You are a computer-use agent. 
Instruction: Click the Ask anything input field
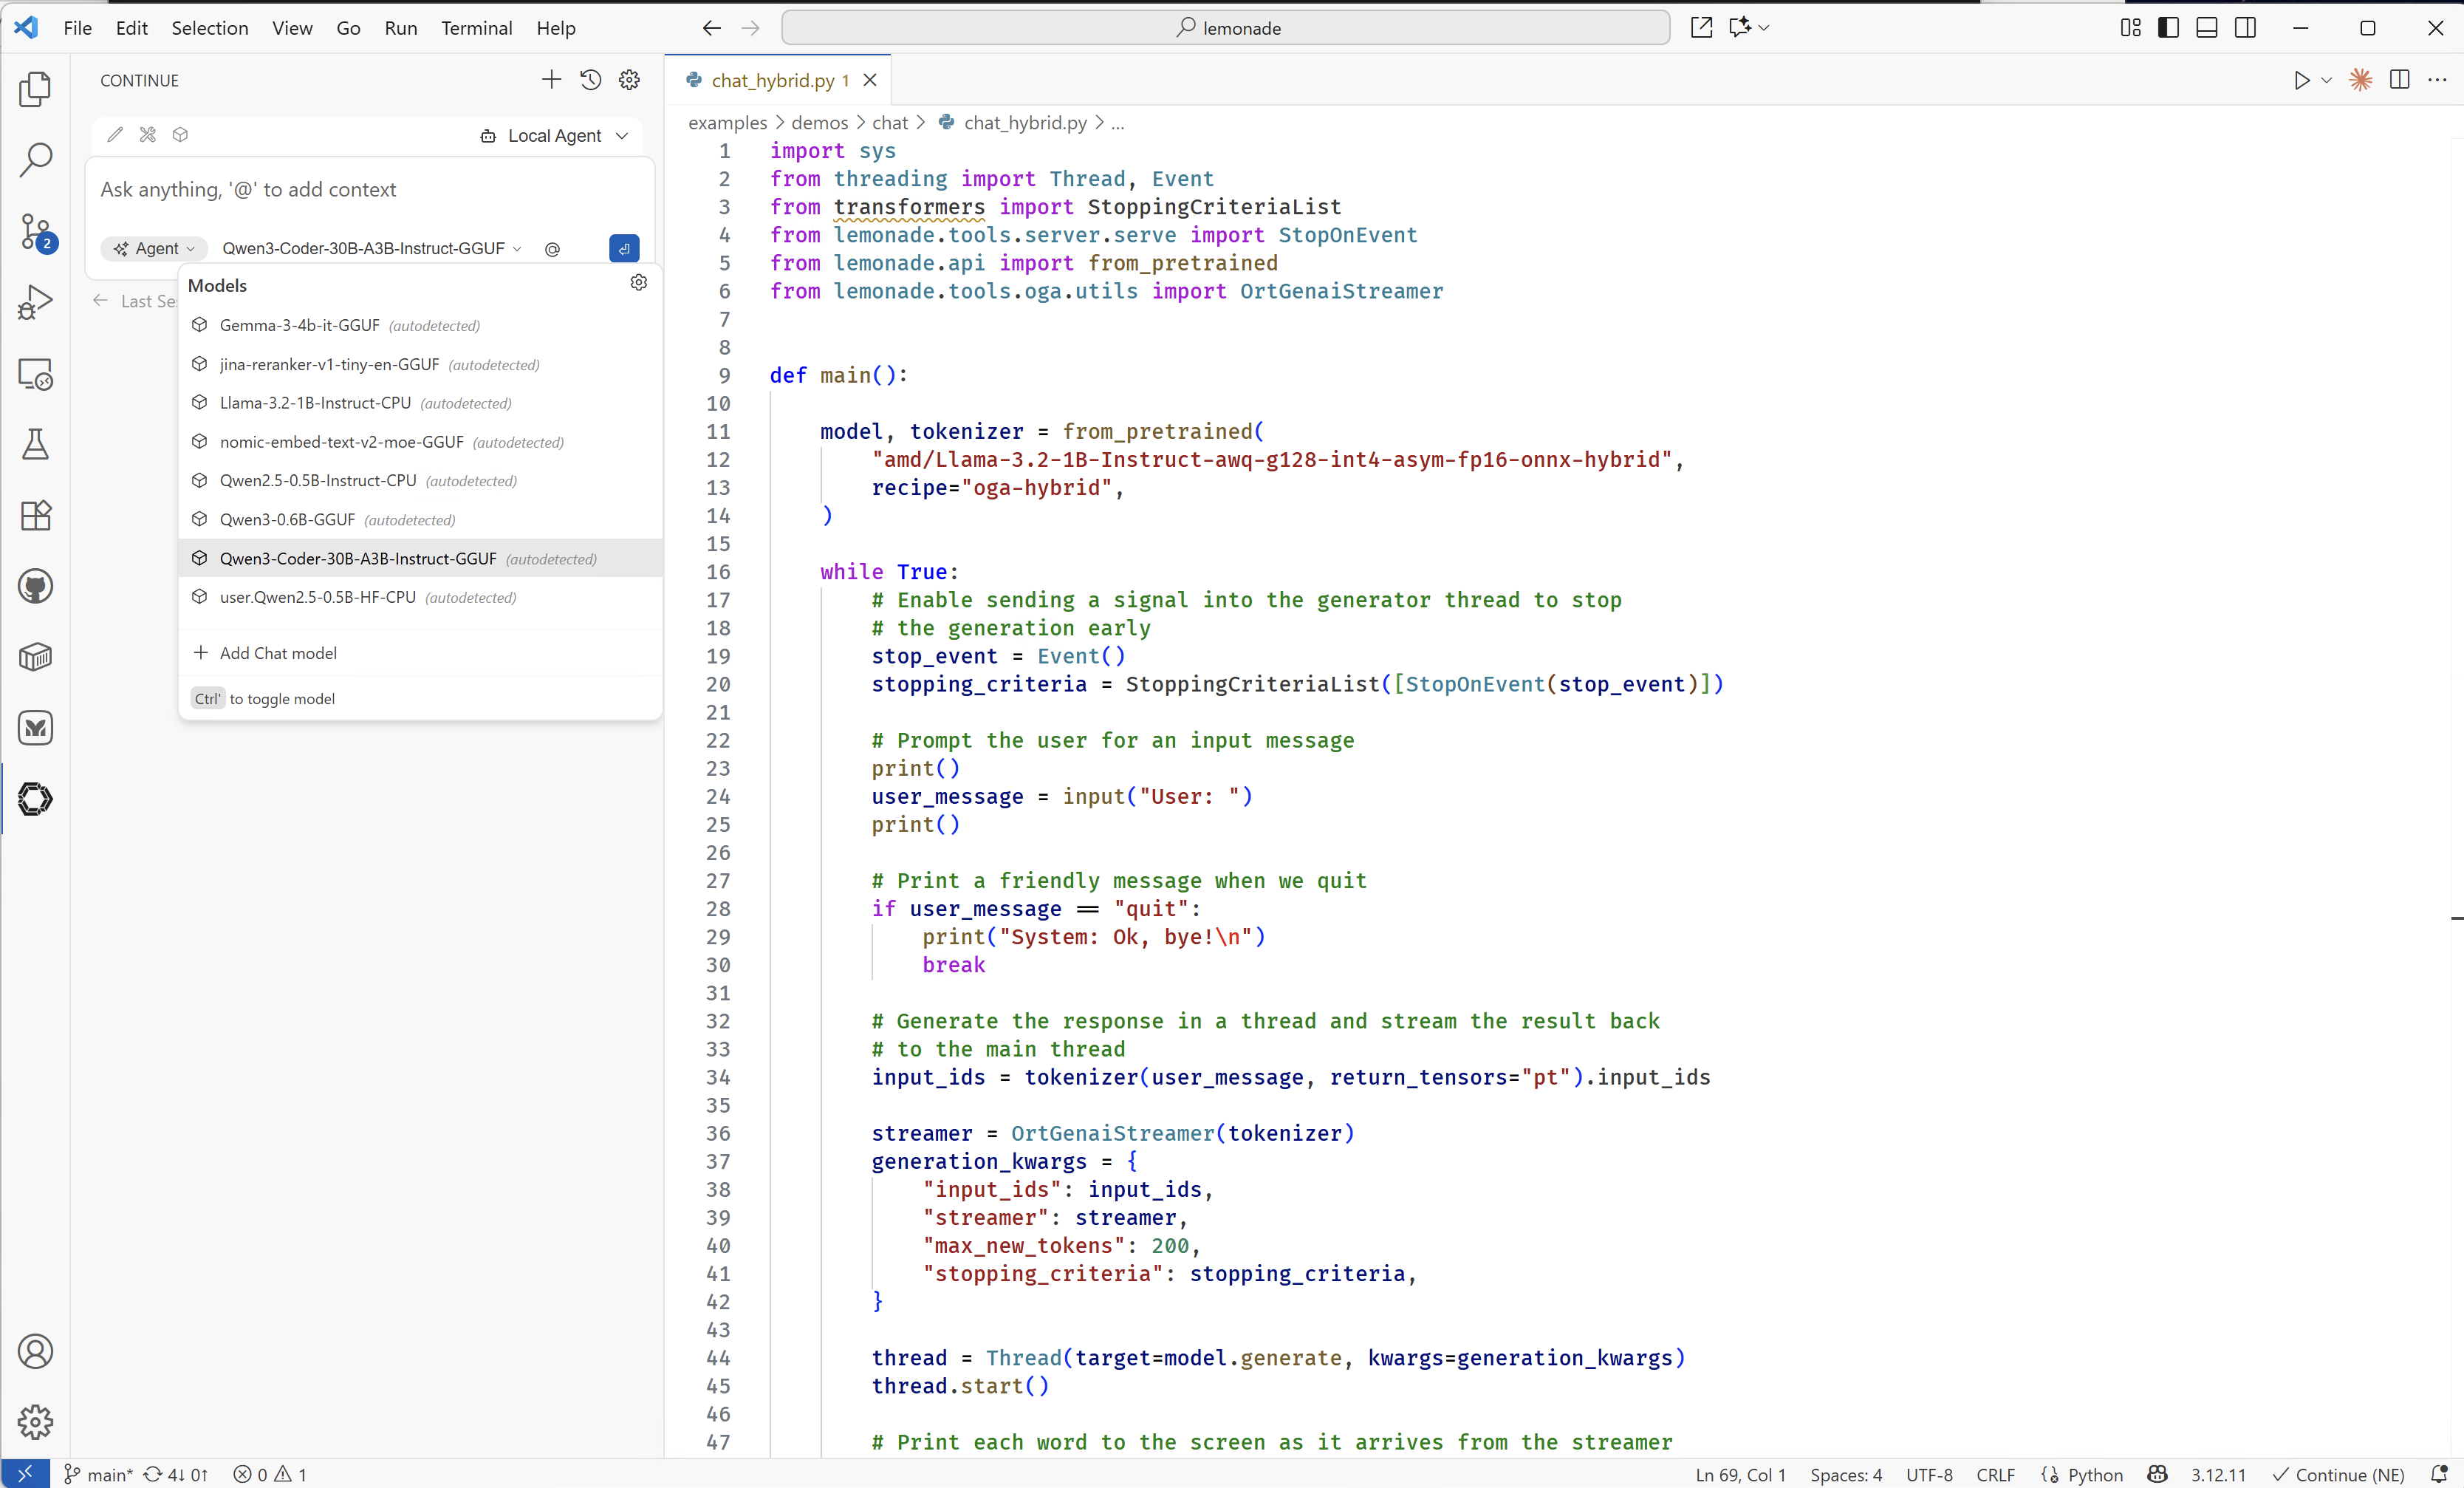pos(370,190)
